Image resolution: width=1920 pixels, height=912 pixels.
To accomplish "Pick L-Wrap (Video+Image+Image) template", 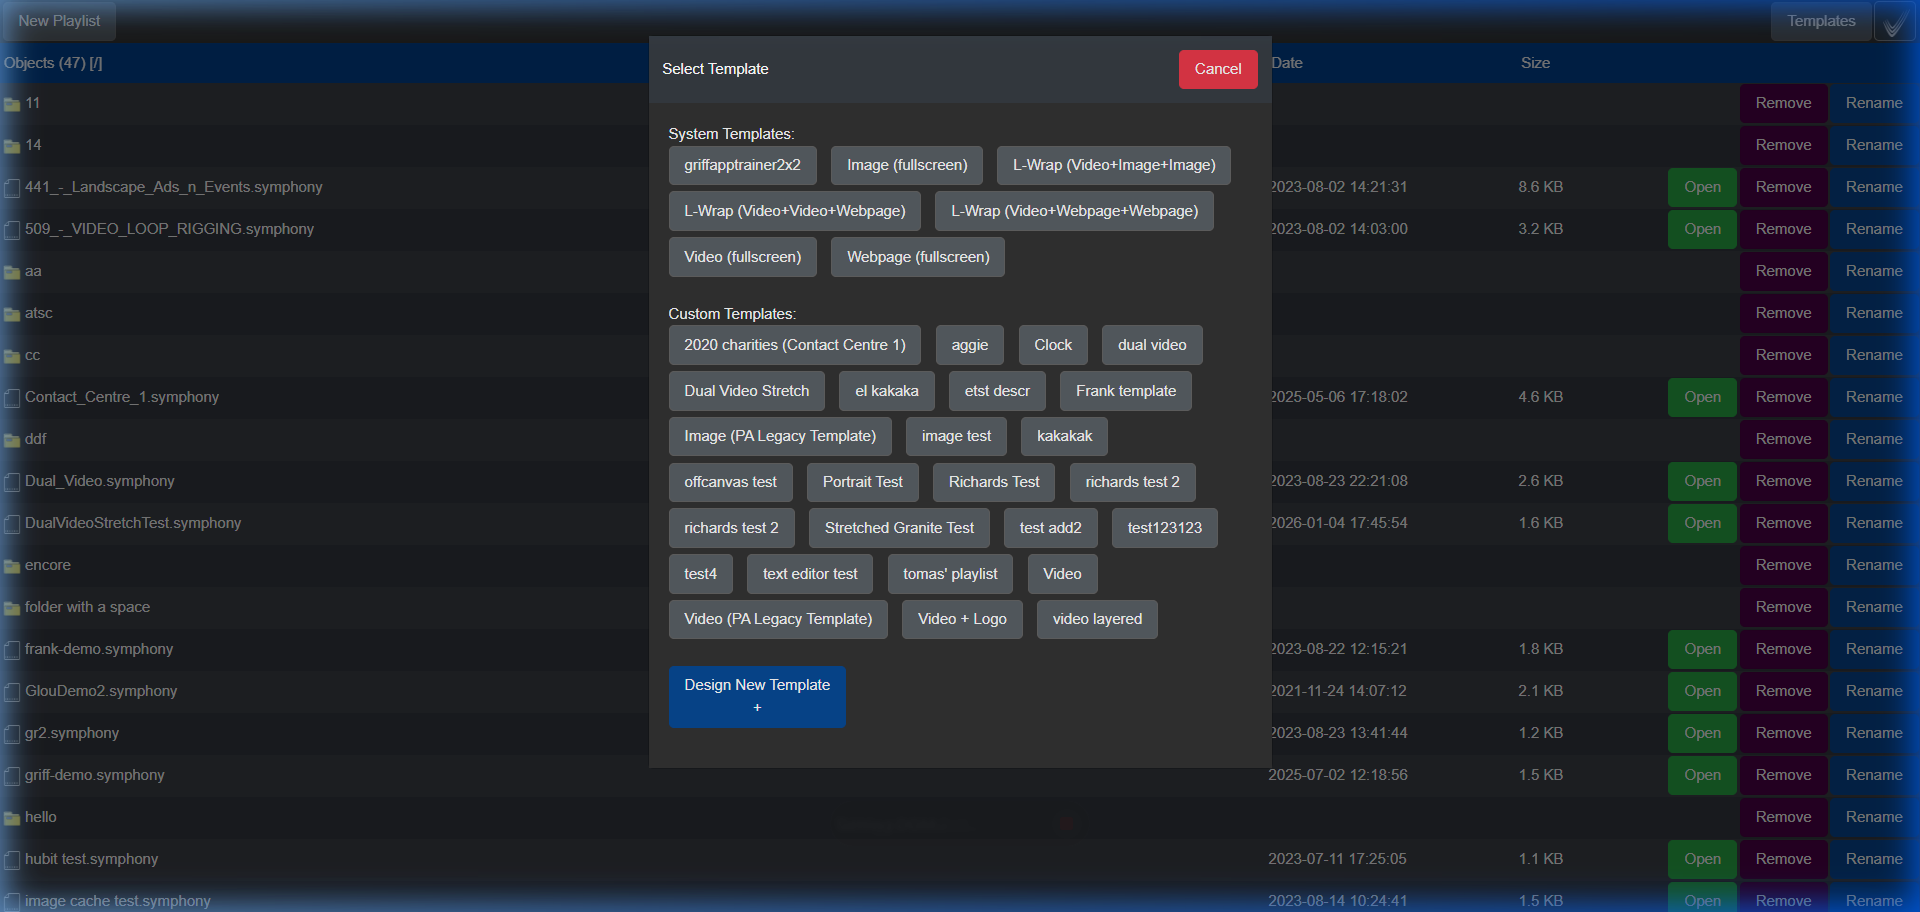I will [x=1114, y=165].
